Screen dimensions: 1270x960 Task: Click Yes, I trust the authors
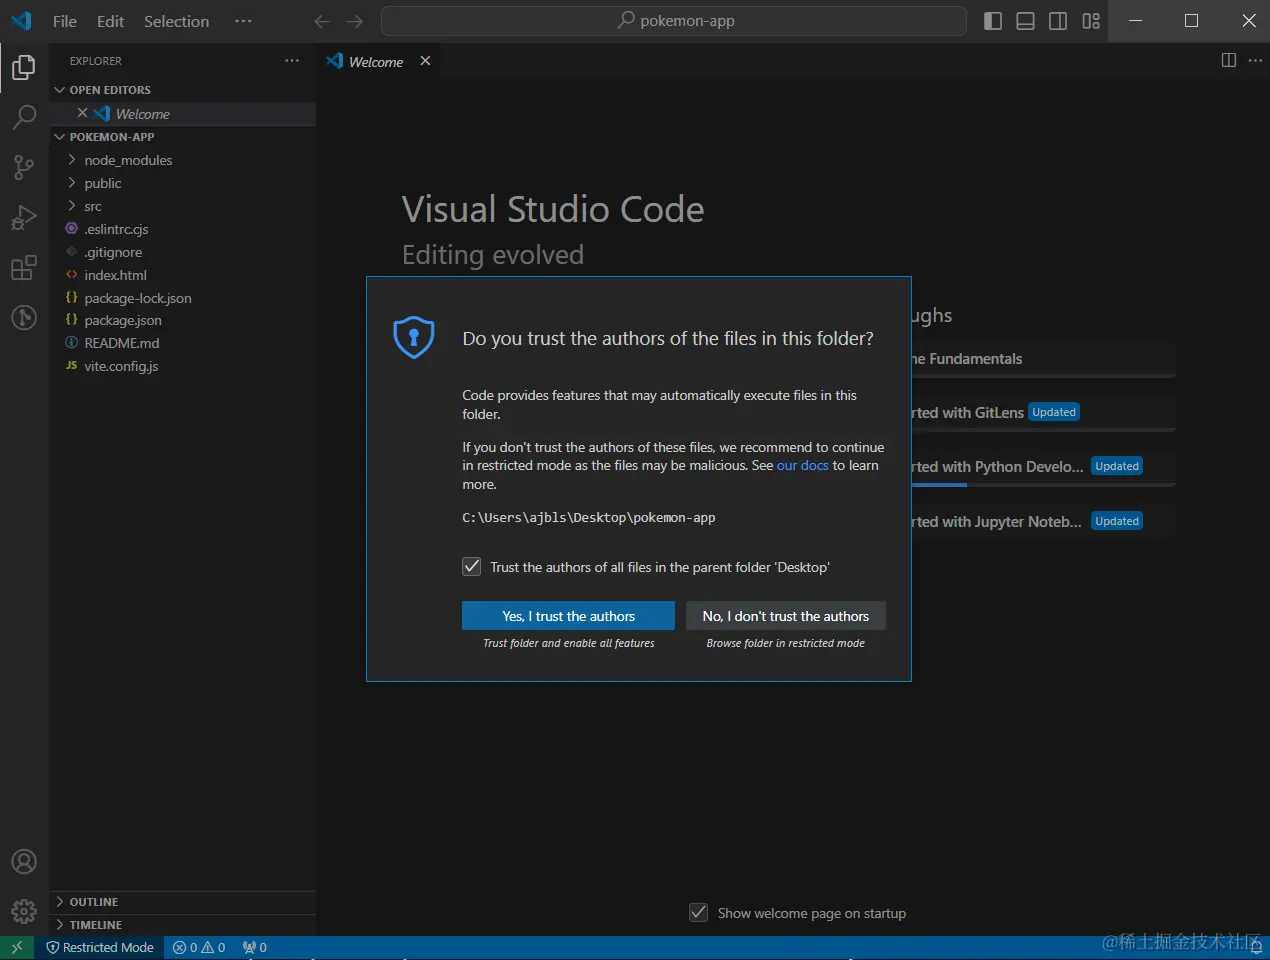[x=568, y=616]
